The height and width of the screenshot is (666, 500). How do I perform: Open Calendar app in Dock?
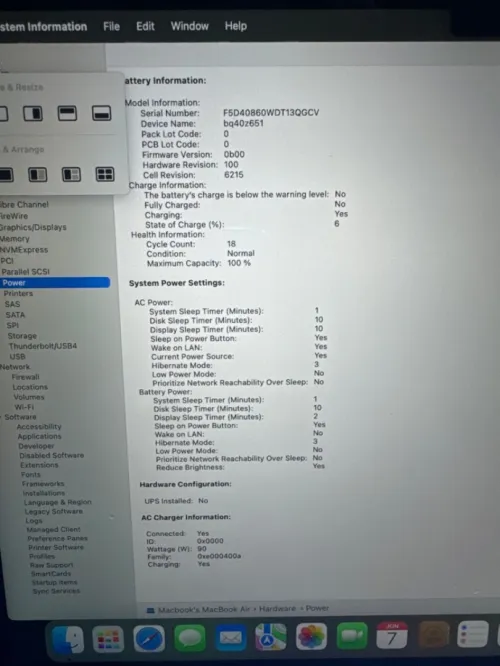[x=392, y=636]
